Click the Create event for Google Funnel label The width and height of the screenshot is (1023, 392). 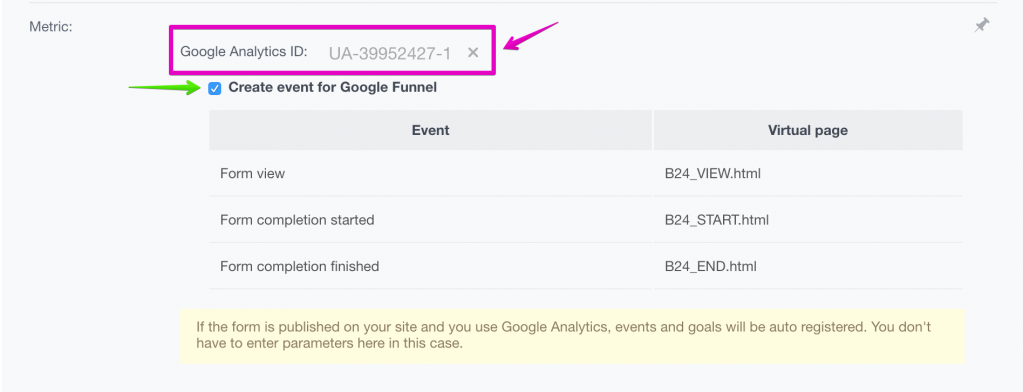332,87
